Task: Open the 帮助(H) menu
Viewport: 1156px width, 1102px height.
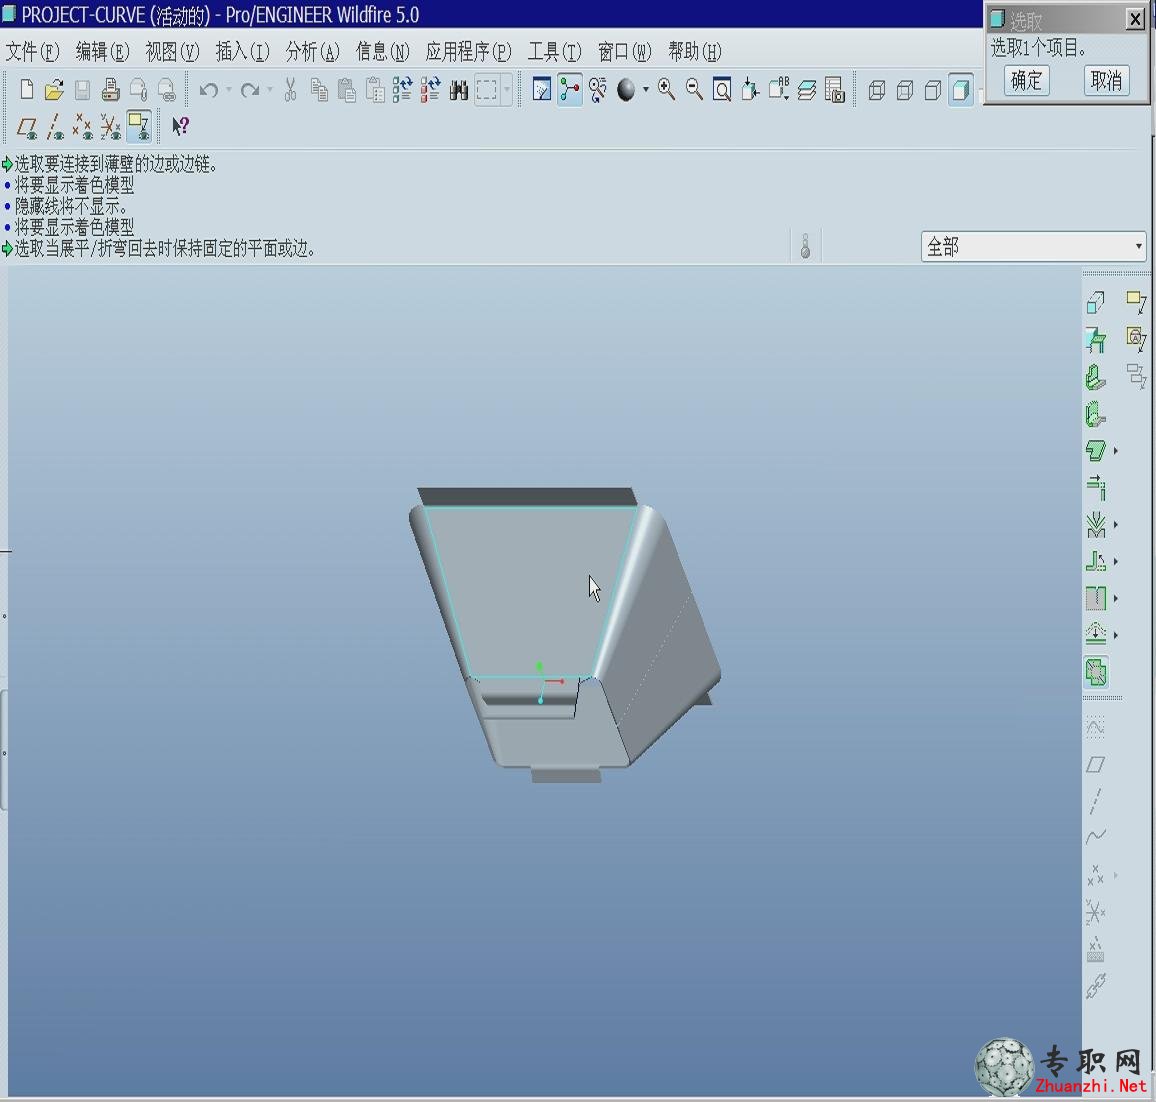Action: [694, 52]
